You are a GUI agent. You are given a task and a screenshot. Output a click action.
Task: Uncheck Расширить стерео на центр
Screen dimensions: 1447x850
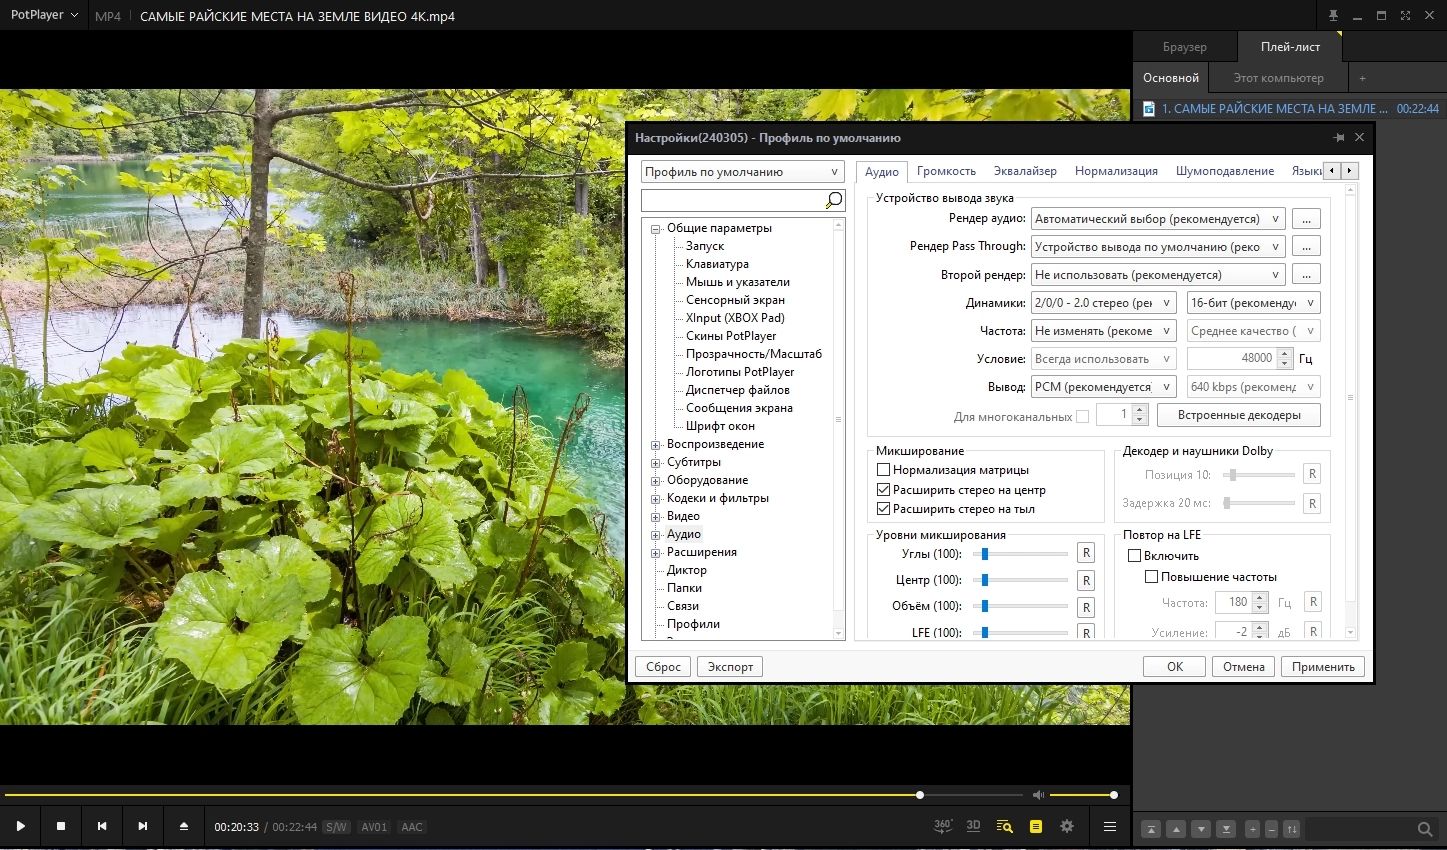point(883,490)
